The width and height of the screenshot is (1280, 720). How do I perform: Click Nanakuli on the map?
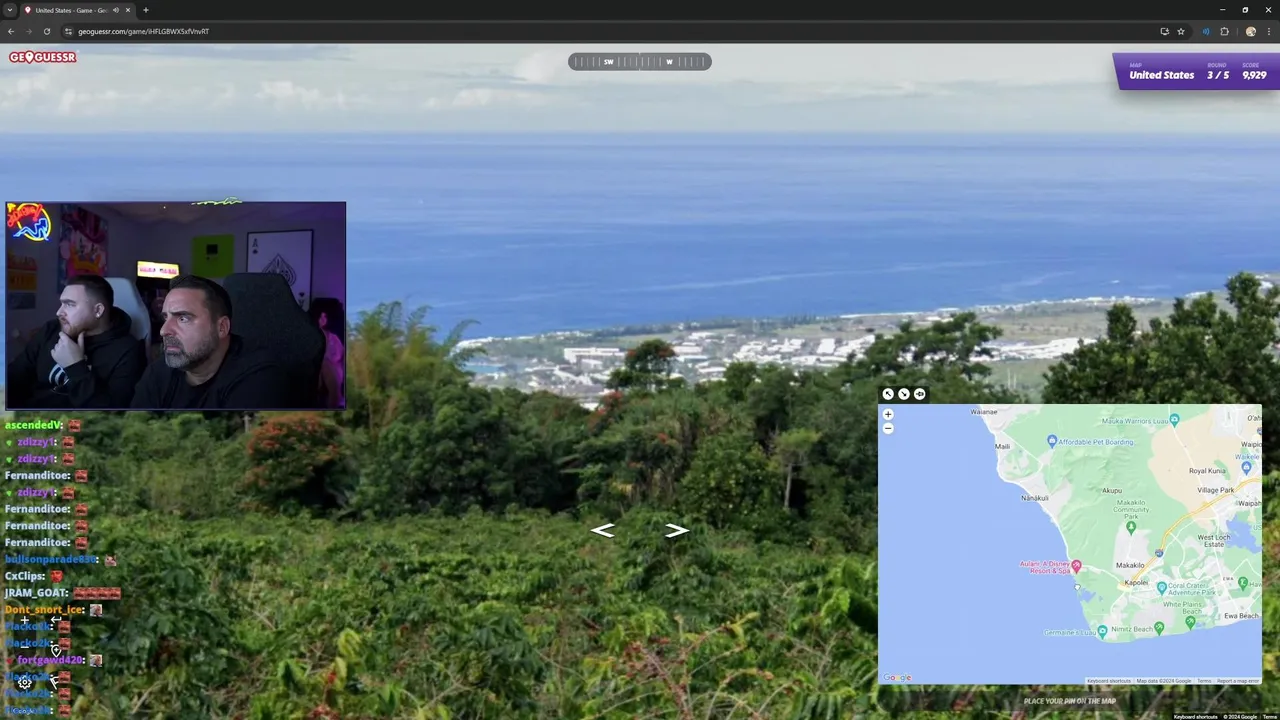pos(1034,497)
